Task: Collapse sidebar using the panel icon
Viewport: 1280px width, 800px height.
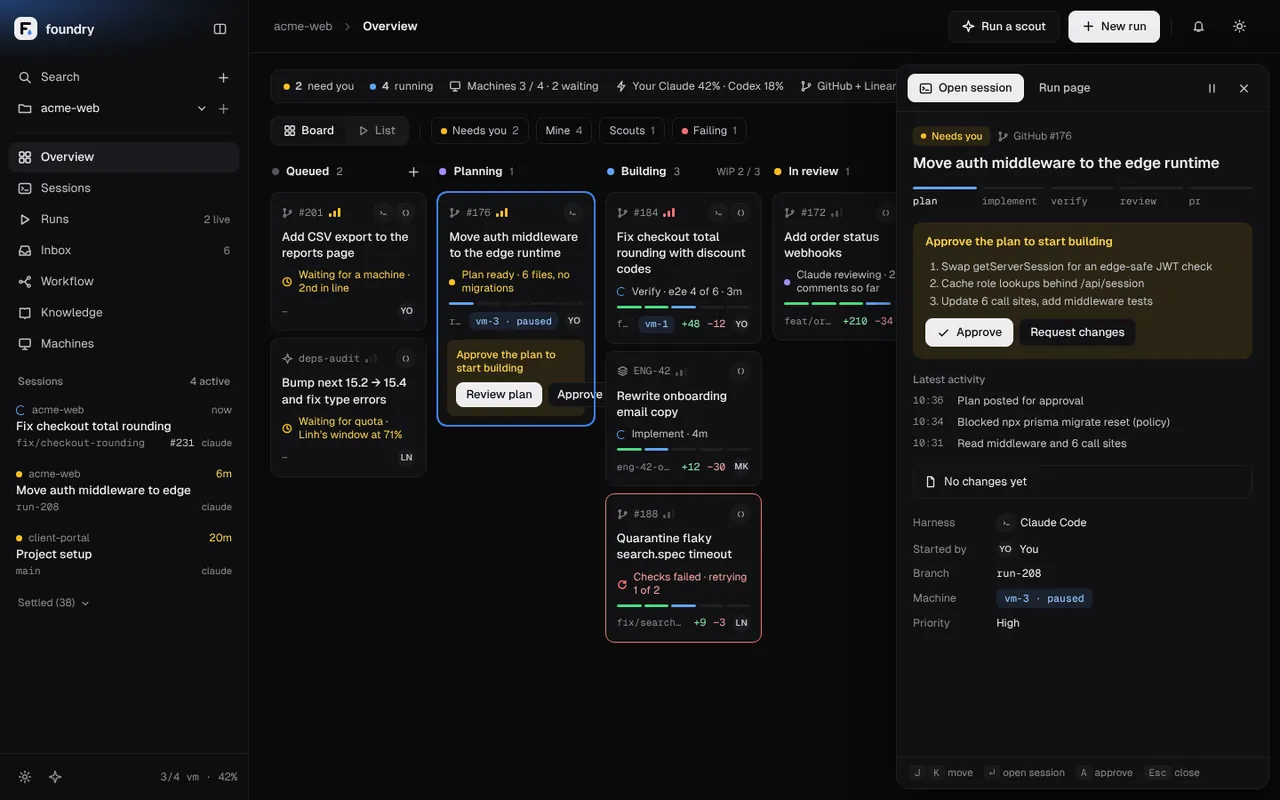Action: [x=220, y=29]
